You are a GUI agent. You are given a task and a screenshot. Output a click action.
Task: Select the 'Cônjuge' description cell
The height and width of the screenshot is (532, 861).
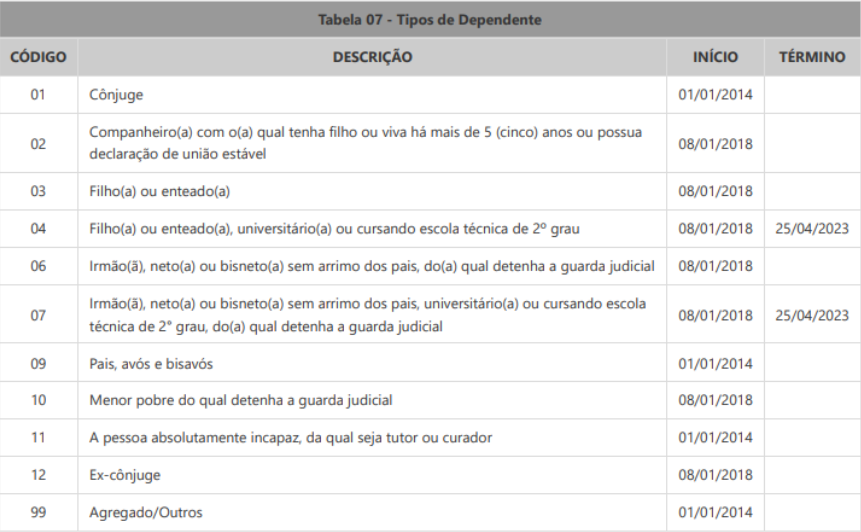coord(117,95)
